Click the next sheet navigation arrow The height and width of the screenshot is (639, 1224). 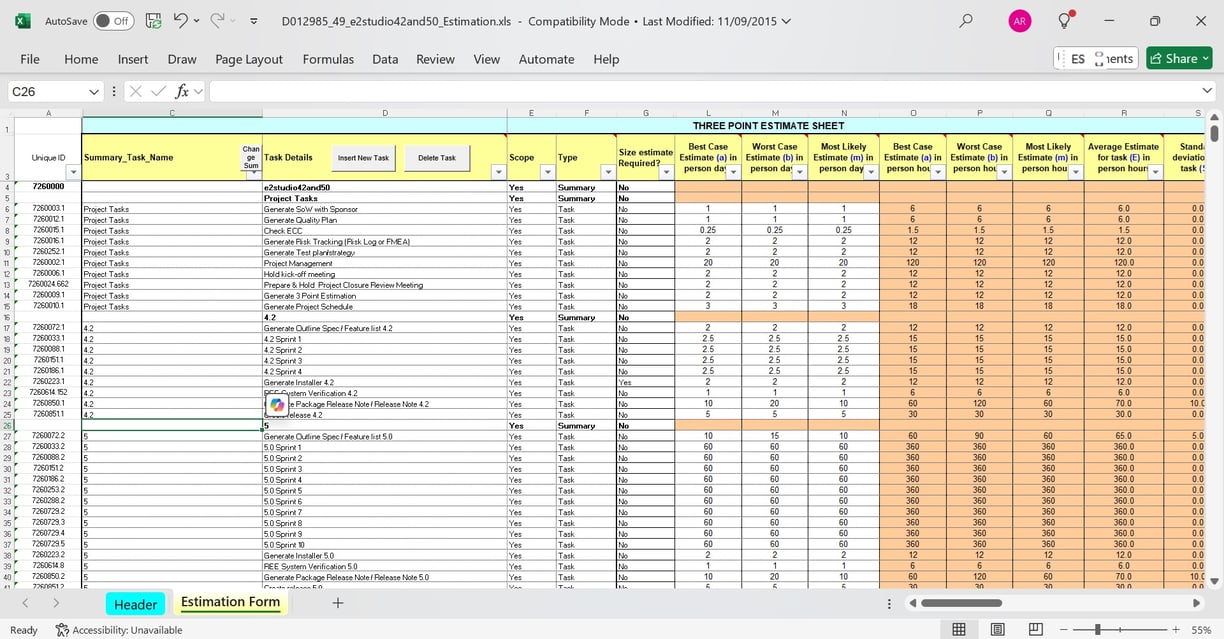55,603
